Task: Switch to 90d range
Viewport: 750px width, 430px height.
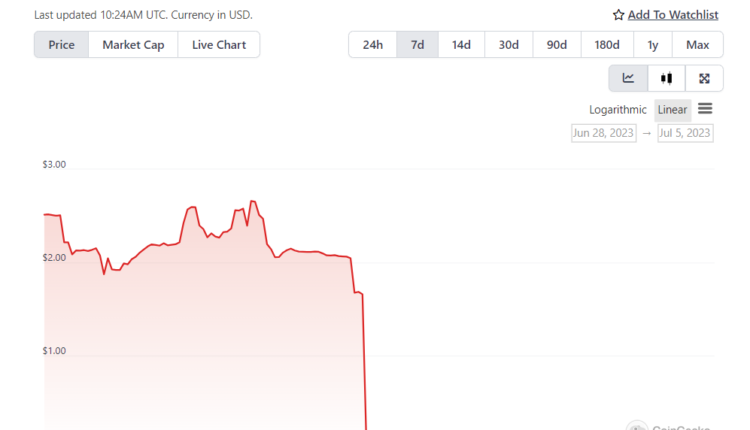Action: click(x=557, y=45)
